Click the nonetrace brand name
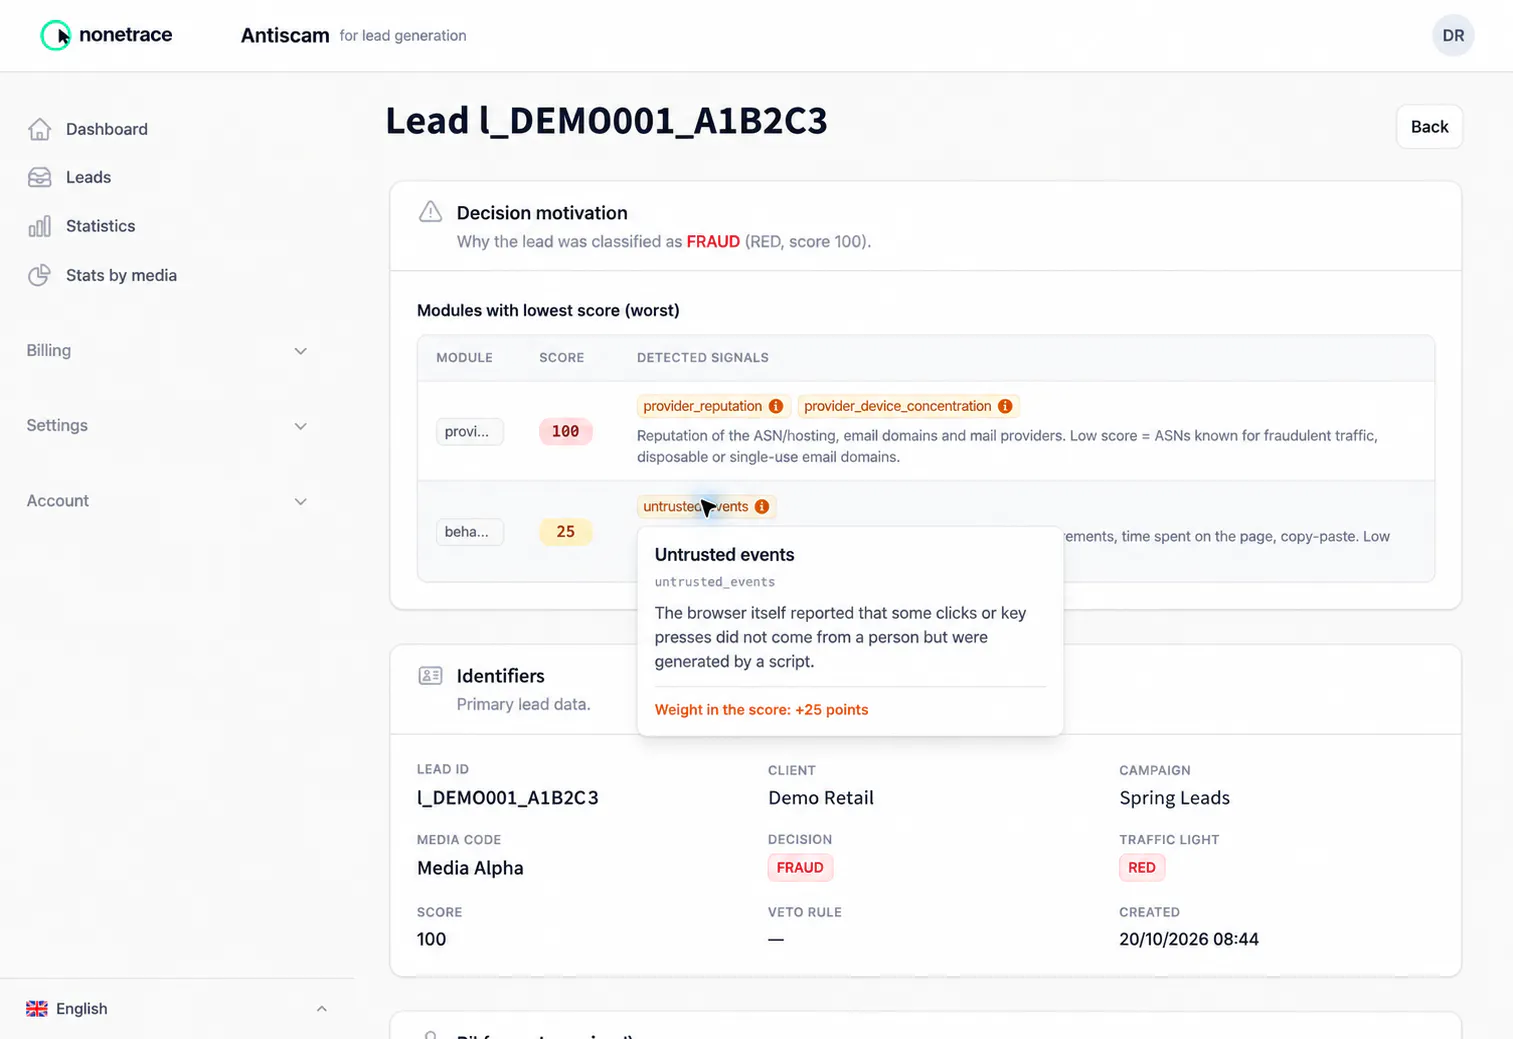Viewport: 1513px width, 1039px height. (x=126, y=35)
